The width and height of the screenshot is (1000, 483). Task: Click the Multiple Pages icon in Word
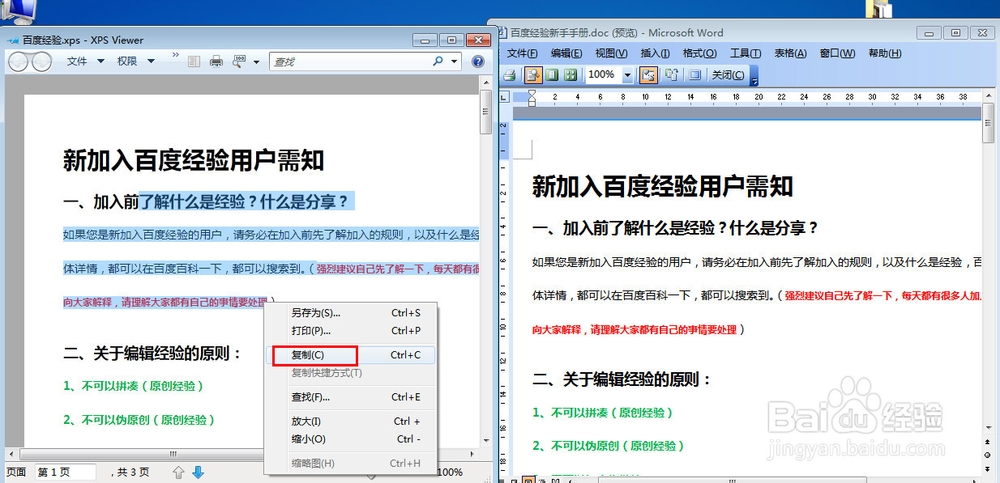pos(570,75)
